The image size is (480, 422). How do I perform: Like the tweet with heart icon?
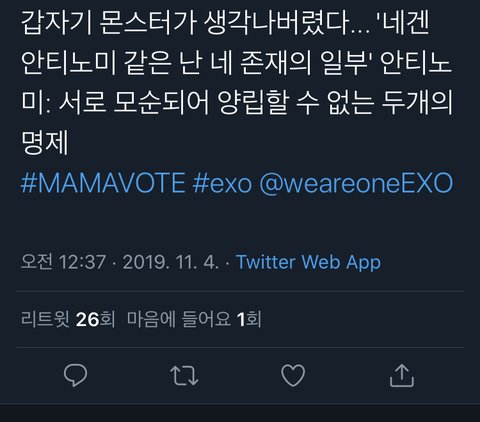coord(293,375)
